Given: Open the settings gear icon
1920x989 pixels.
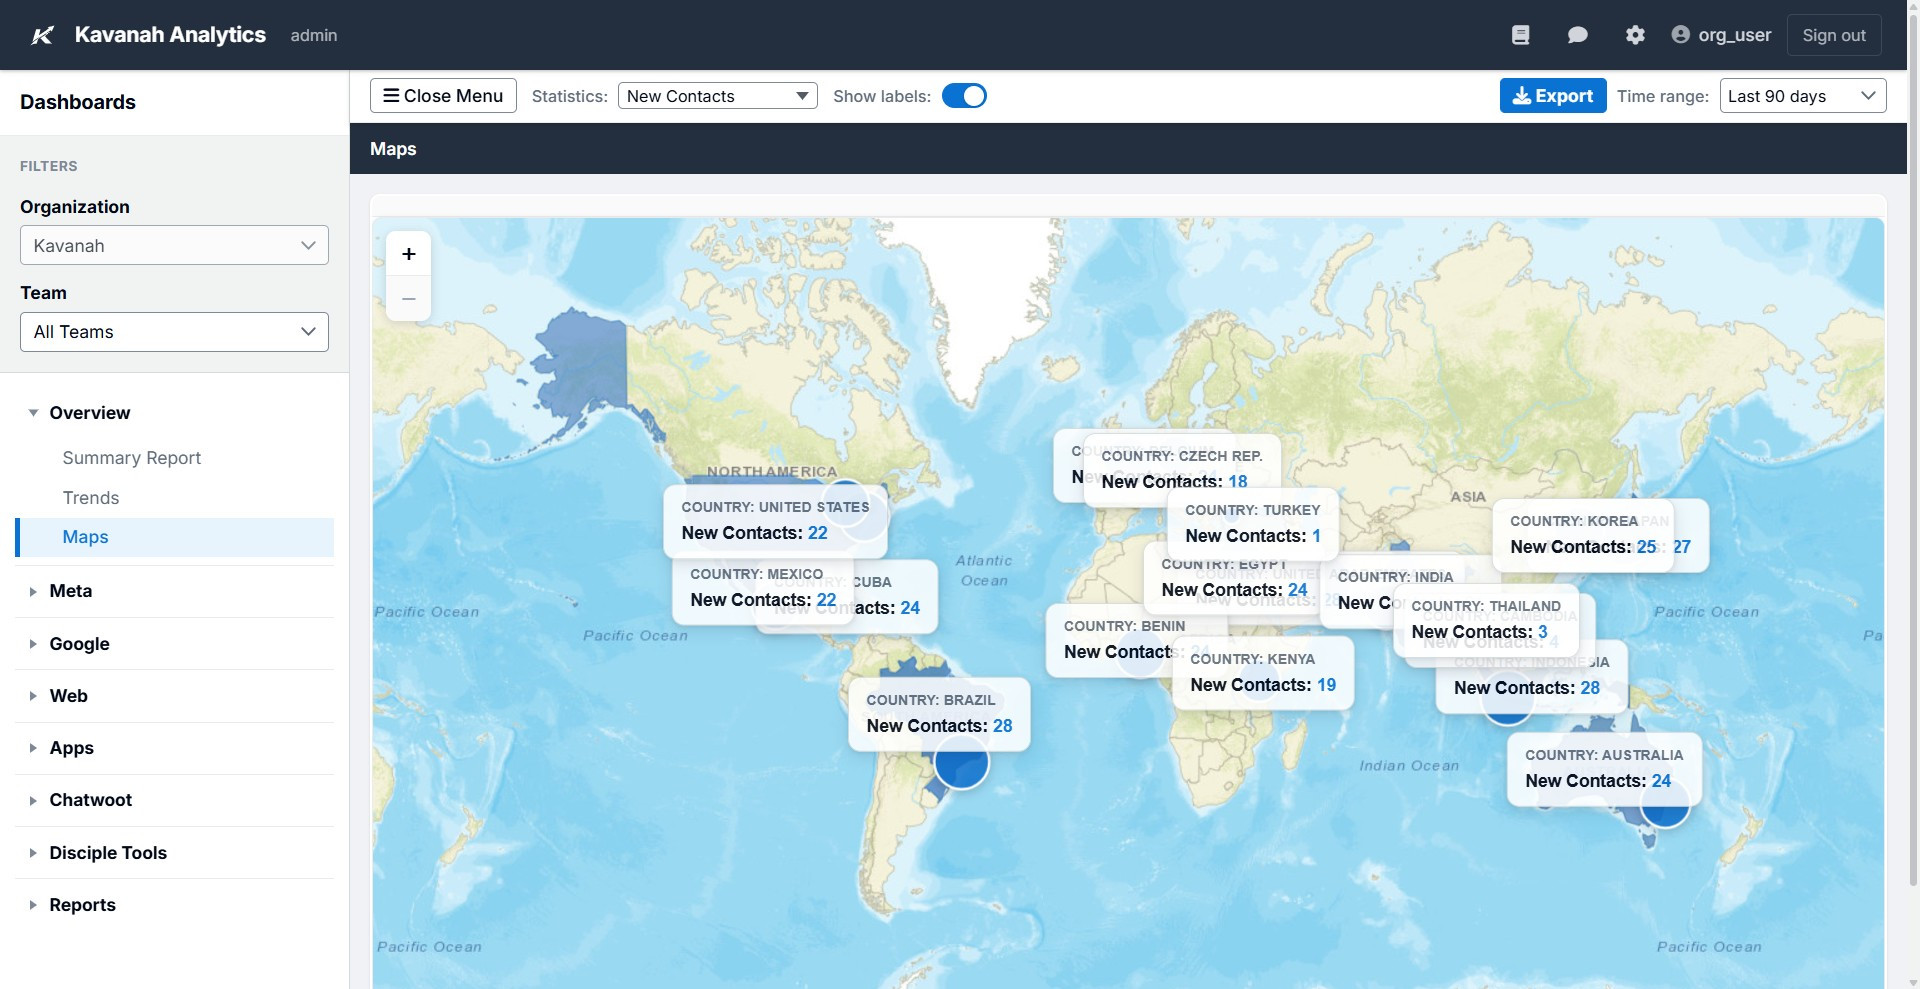Looking at the screenshot, I should 1635,34.
